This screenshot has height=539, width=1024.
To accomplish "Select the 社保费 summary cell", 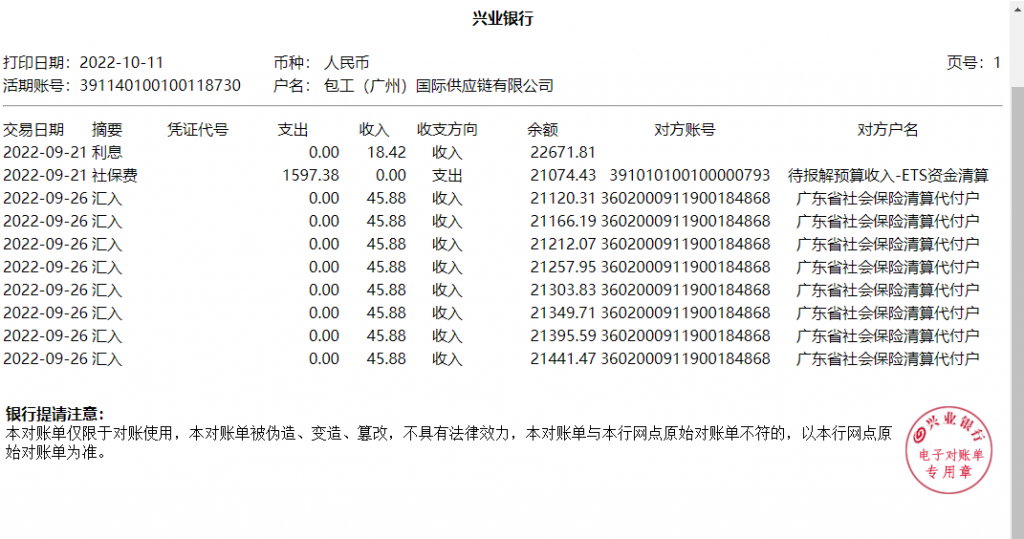I will pyautogui.click(x=114, y=176).
